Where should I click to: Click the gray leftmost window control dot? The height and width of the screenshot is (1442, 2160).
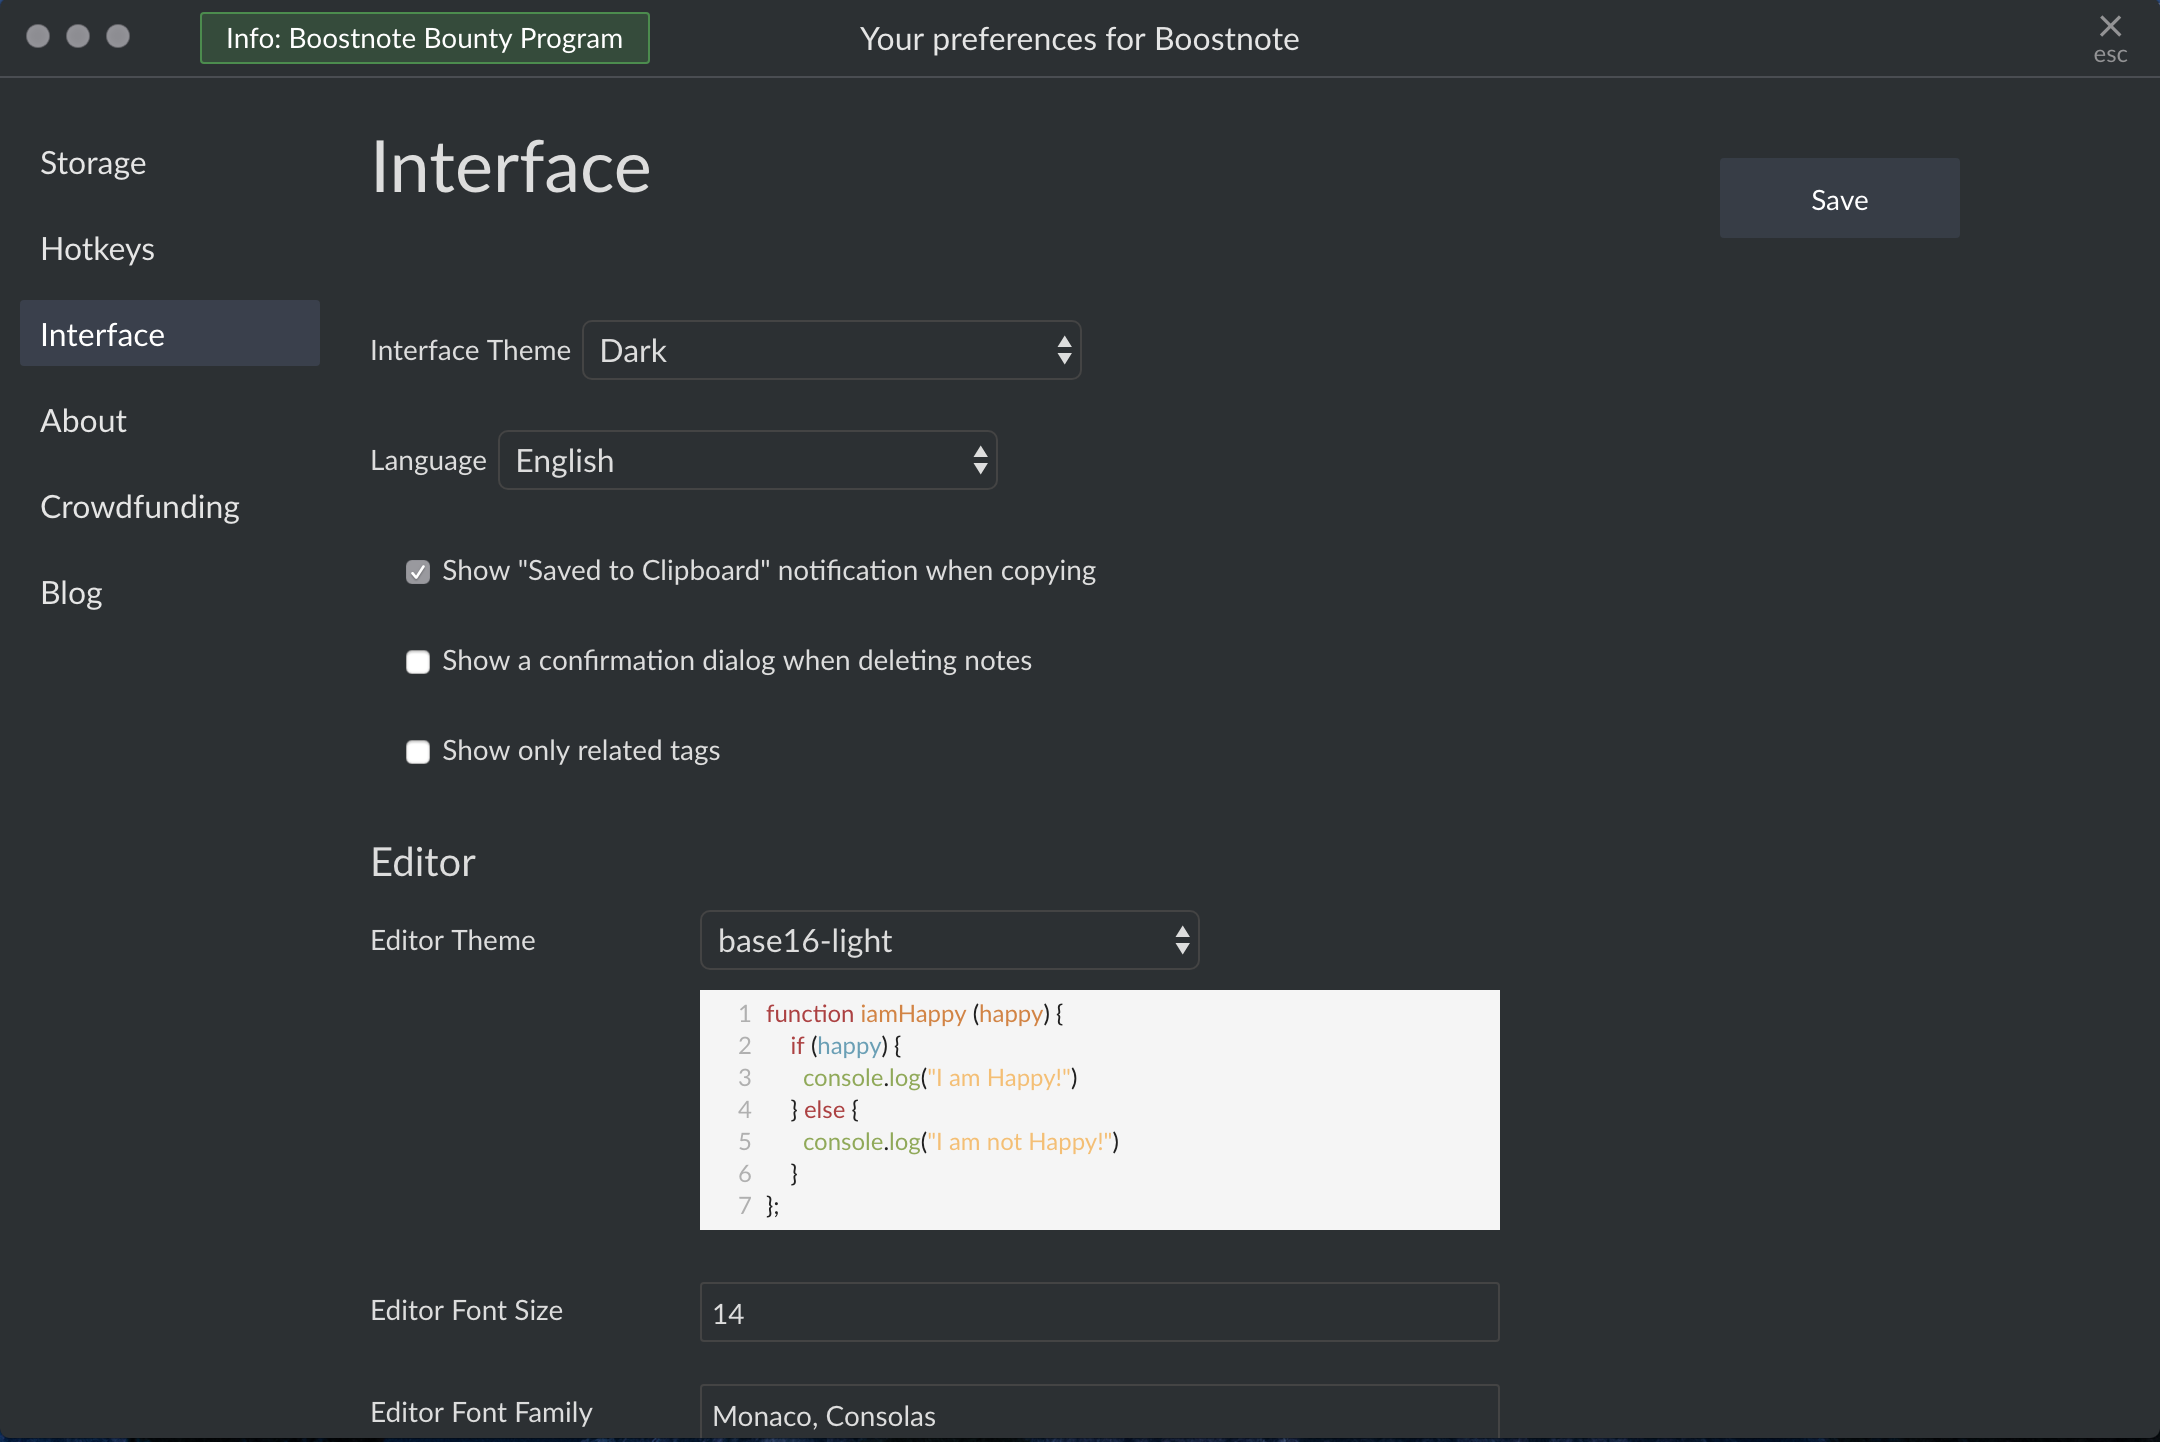click(x=38, y=37)
